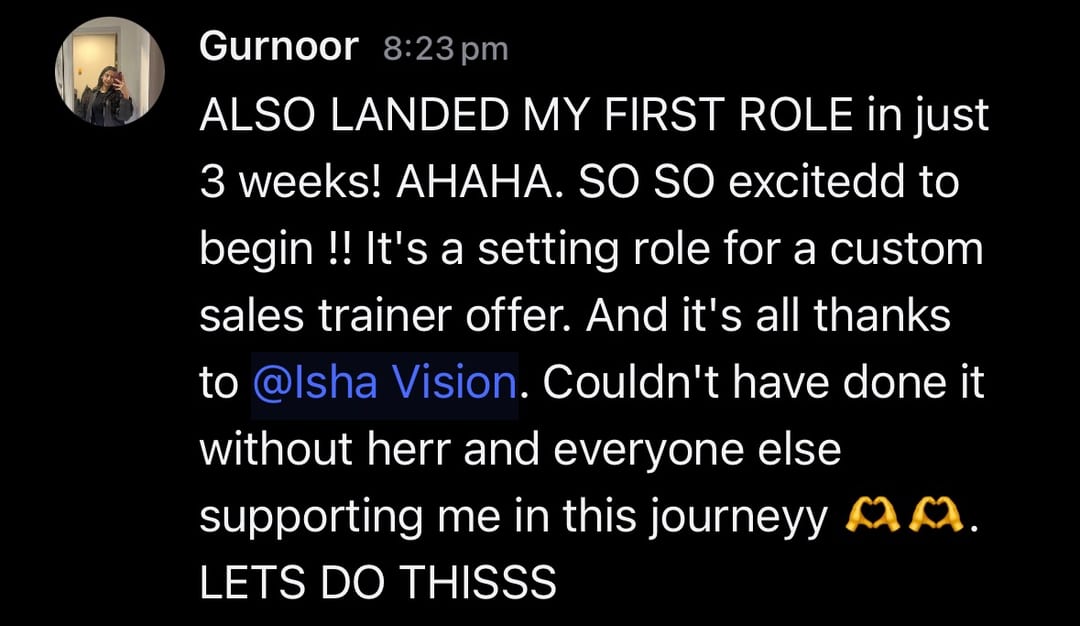Click the 8:23 pm timestamp
1080x626 pixels.
point(446,49)
